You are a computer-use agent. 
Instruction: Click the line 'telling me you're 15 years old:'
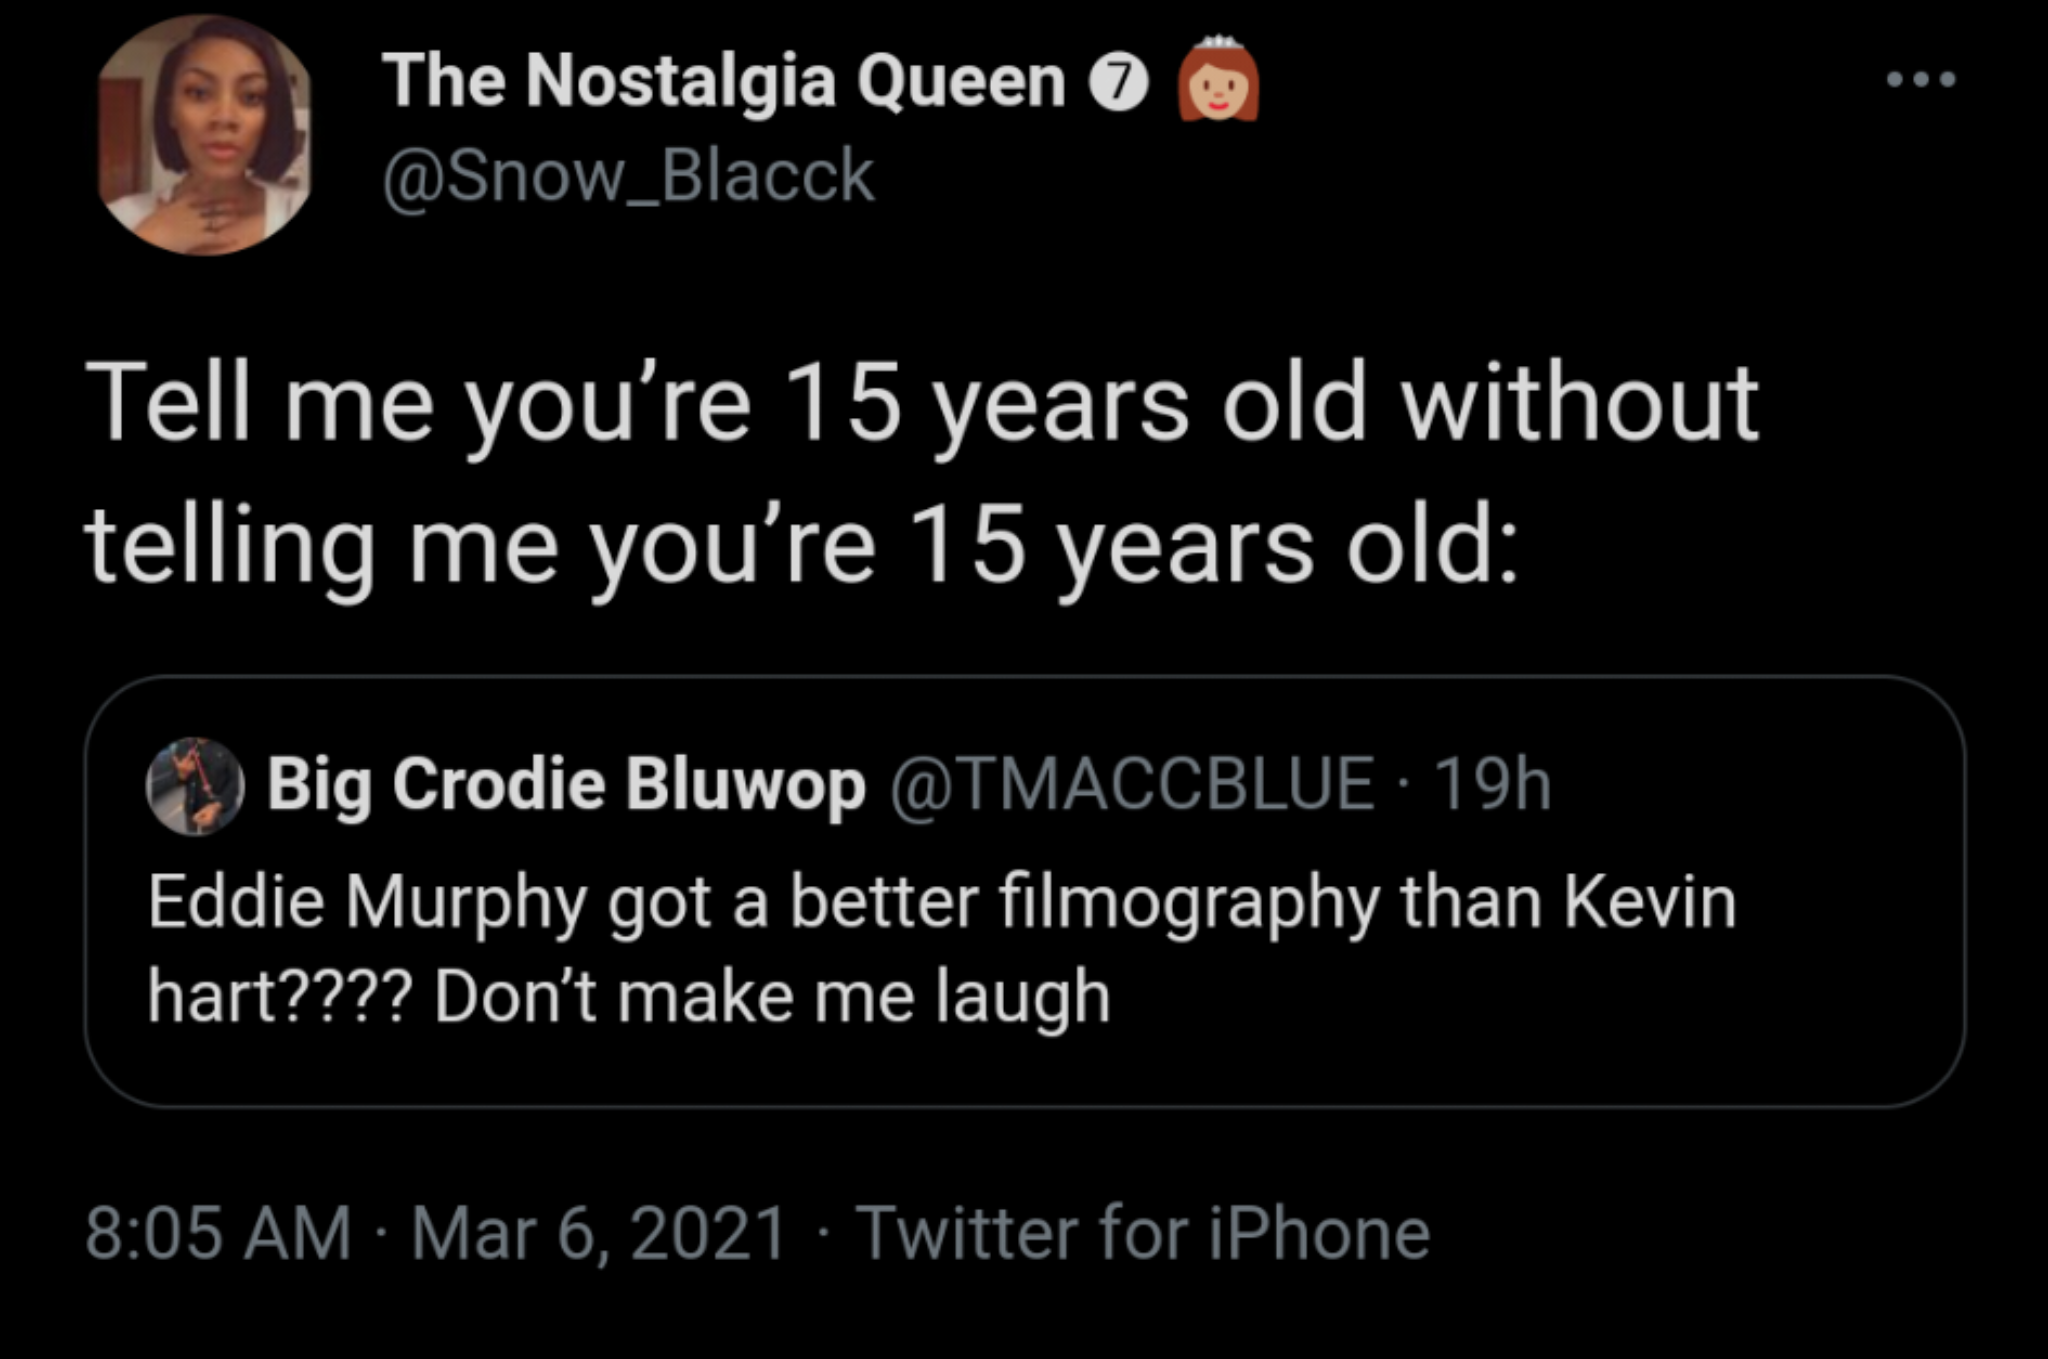(800, 546)
